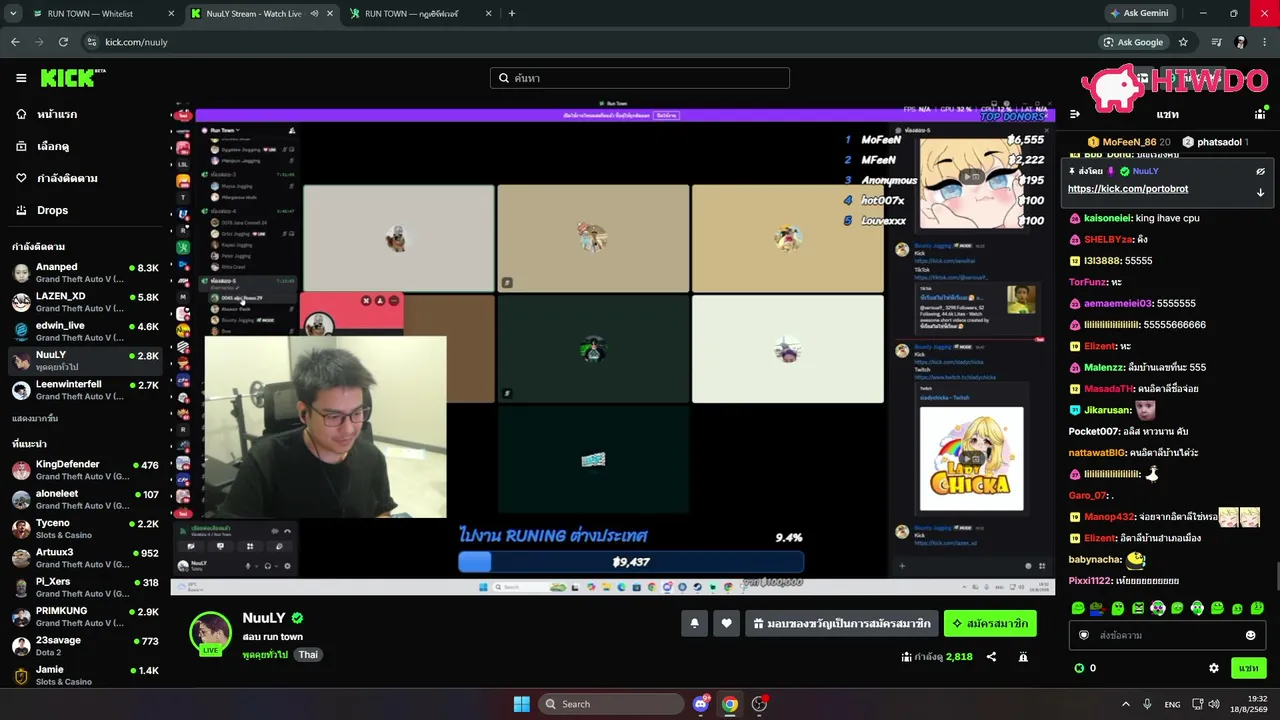Click the chat identity shield icon
The image size is (1280, 720).
point(1083,635)
